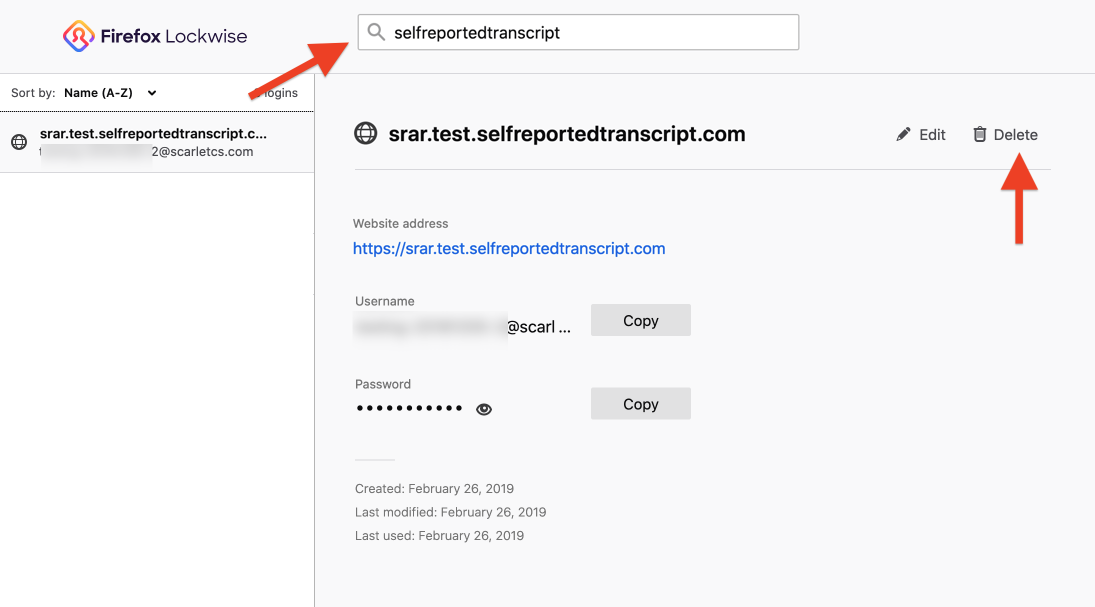Click the Firefox Lockwise logo icon
The height and width of the screenshot is (607, 1095).
78,37
